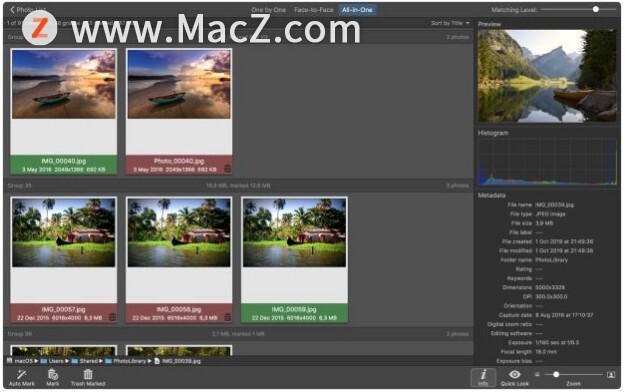Select the All-in-One view tab
The image size is (625, 392).
[357, 10]
